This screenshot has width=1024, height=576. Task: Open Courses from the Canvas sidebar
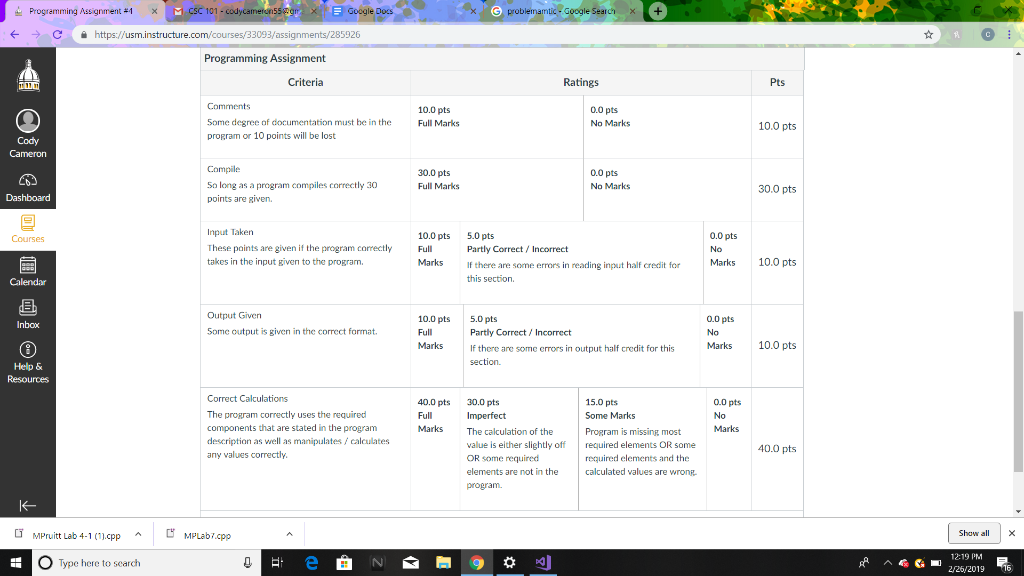(x=28, y=232)
